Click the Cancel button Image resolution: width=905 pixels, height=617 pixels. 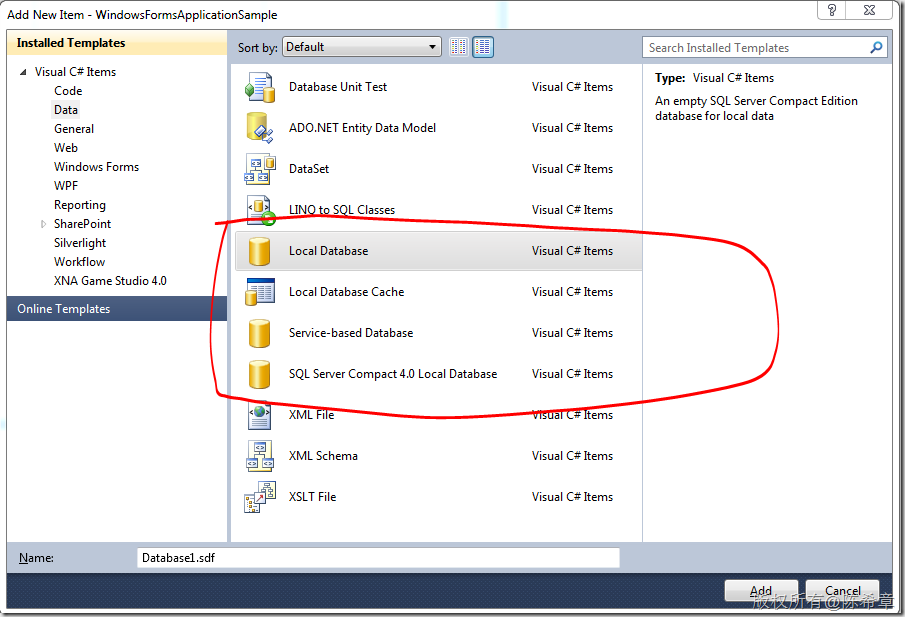[842, 590]
